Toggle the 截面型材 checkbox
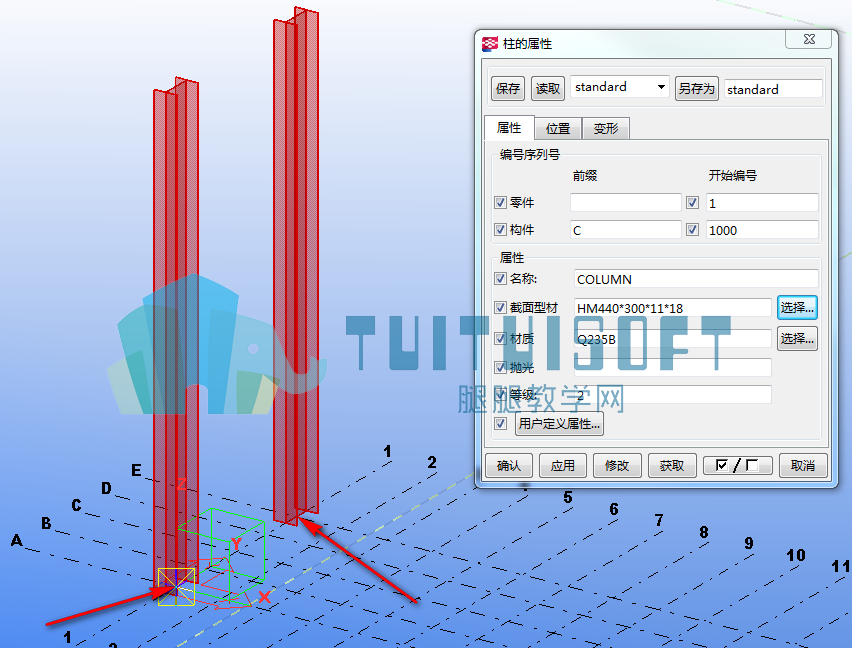 click(500, 307)
